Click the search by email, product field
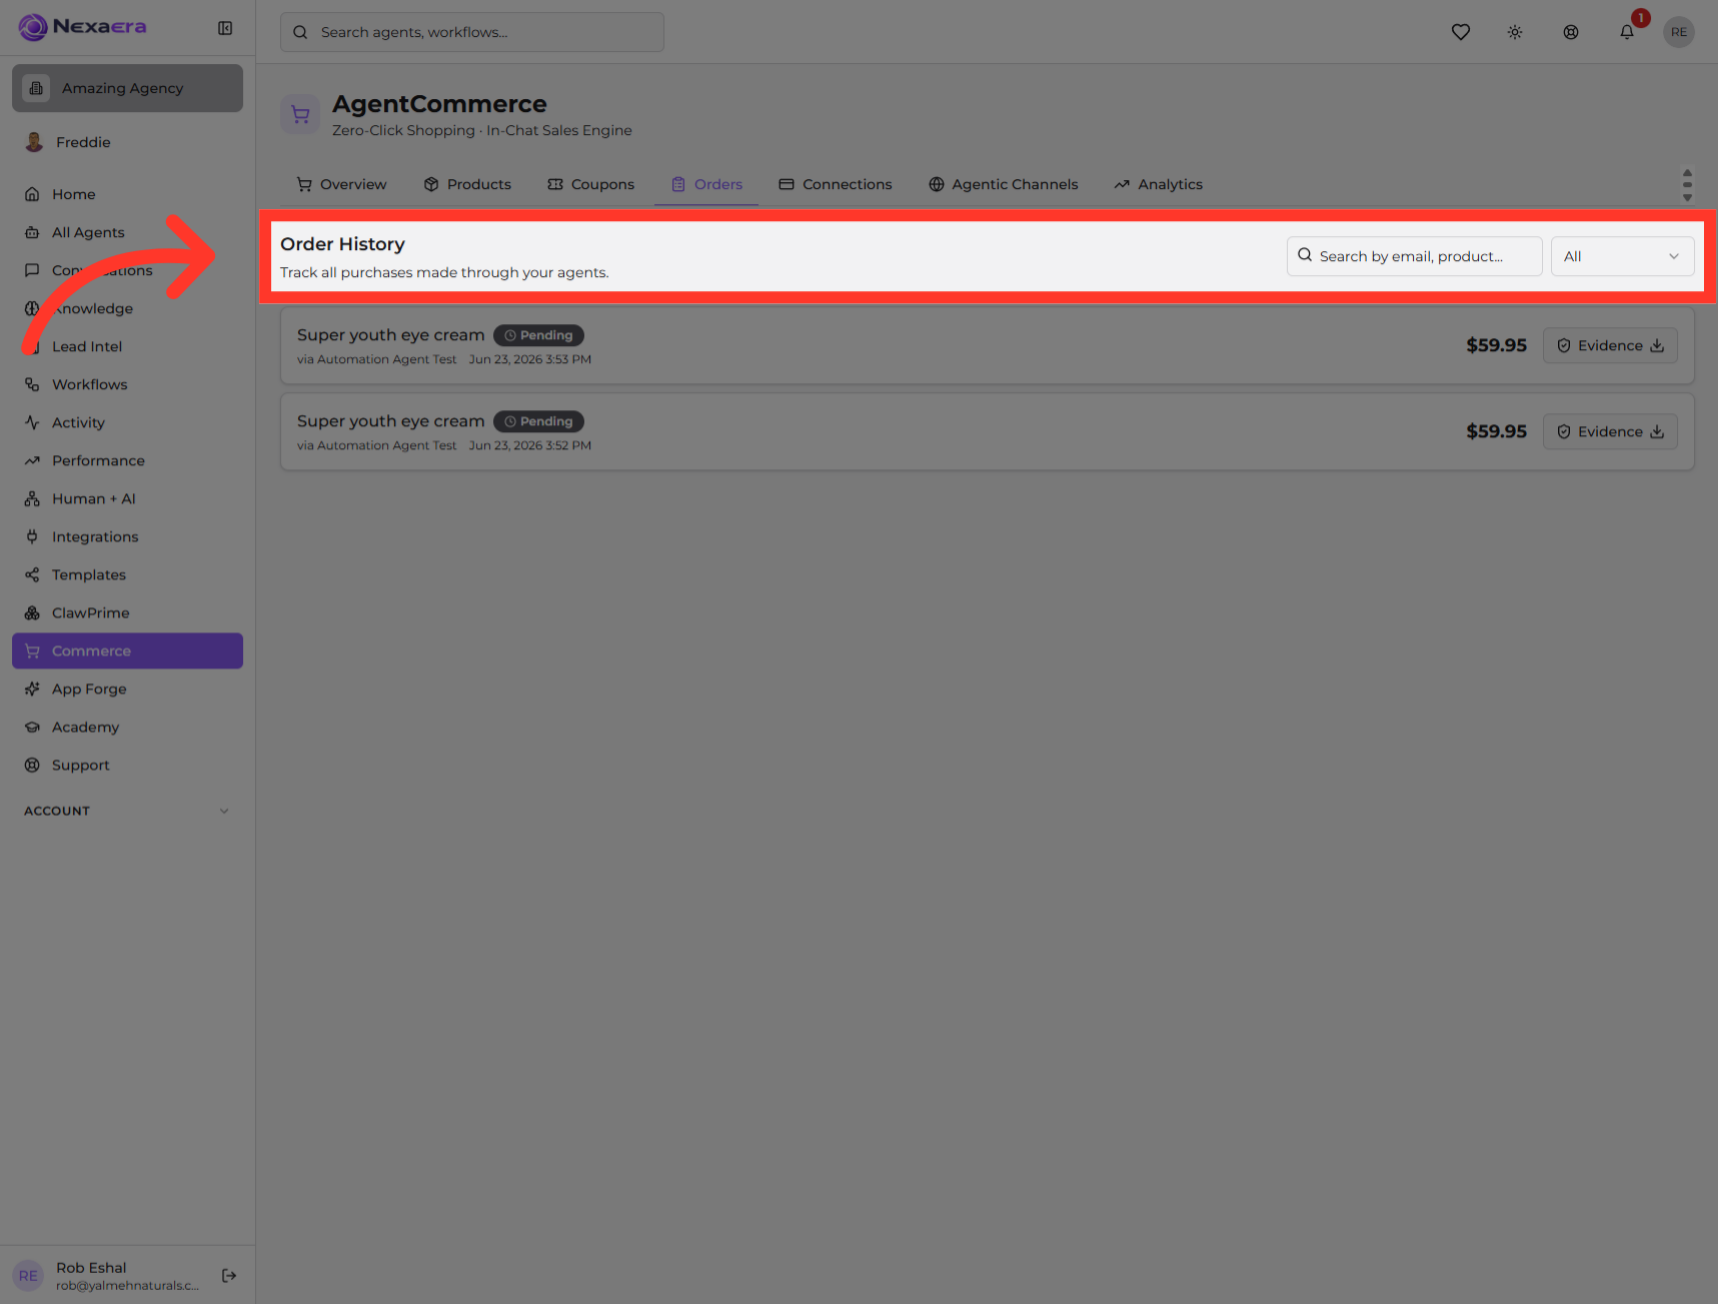Screen dimensions: 1718x1304 pos(1414,256)
